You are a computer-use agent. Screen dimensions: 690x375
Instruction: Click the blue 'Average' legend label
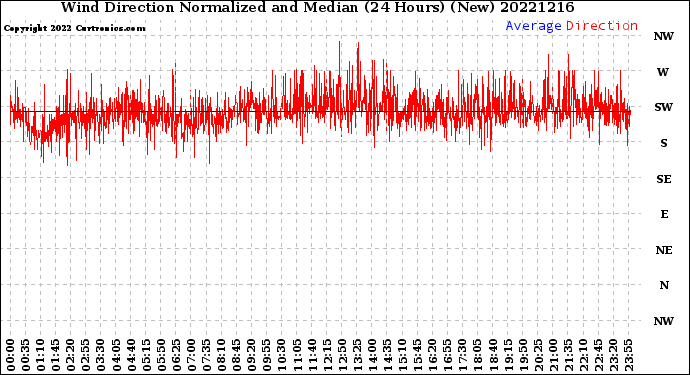point(533,26)
